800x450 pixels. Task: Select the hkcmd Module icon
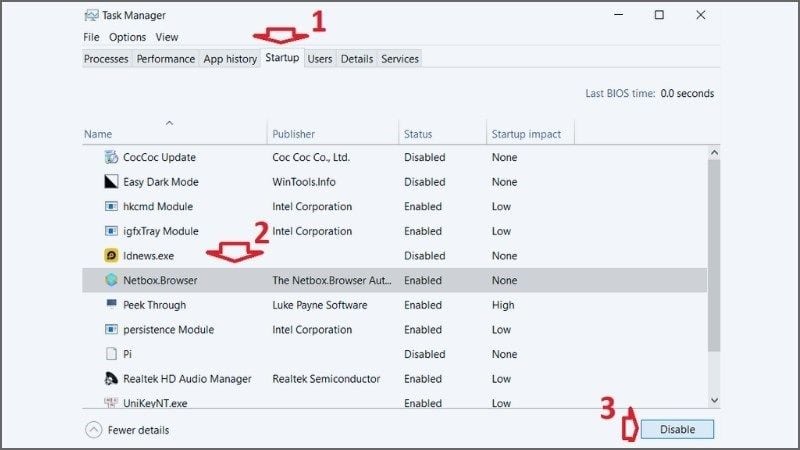(111, 207)
